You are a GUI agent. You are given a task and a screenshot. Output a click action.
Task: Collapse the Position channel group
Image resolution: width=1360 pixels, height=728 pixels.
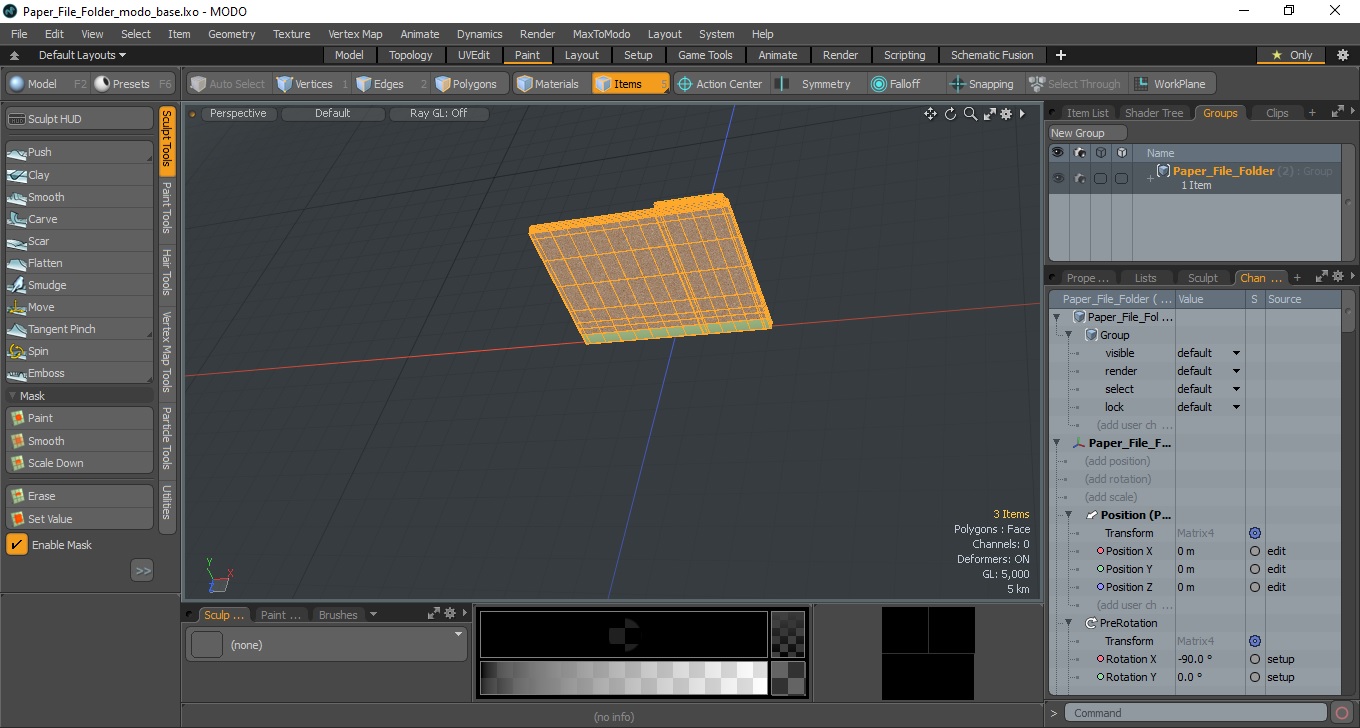[x=1067, y=515]
